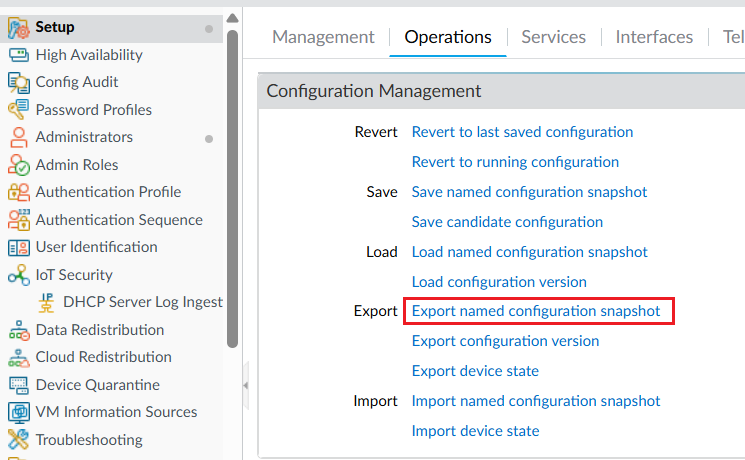Viewport: 745px width, 460px height.
Task: Go to Config Audit
Action: tap(76, 82)
